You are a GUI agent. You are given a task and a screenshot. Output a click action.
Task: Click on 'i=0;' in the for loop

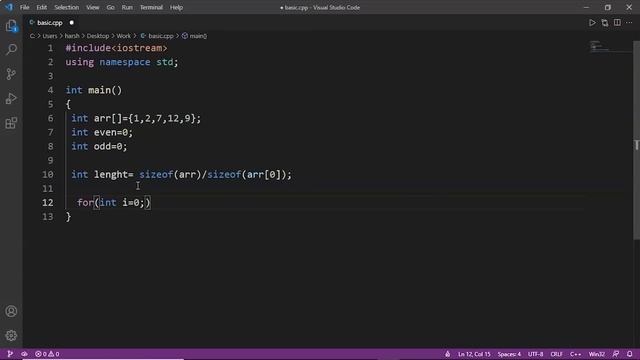pyautogui.click(x=133, y=202)
